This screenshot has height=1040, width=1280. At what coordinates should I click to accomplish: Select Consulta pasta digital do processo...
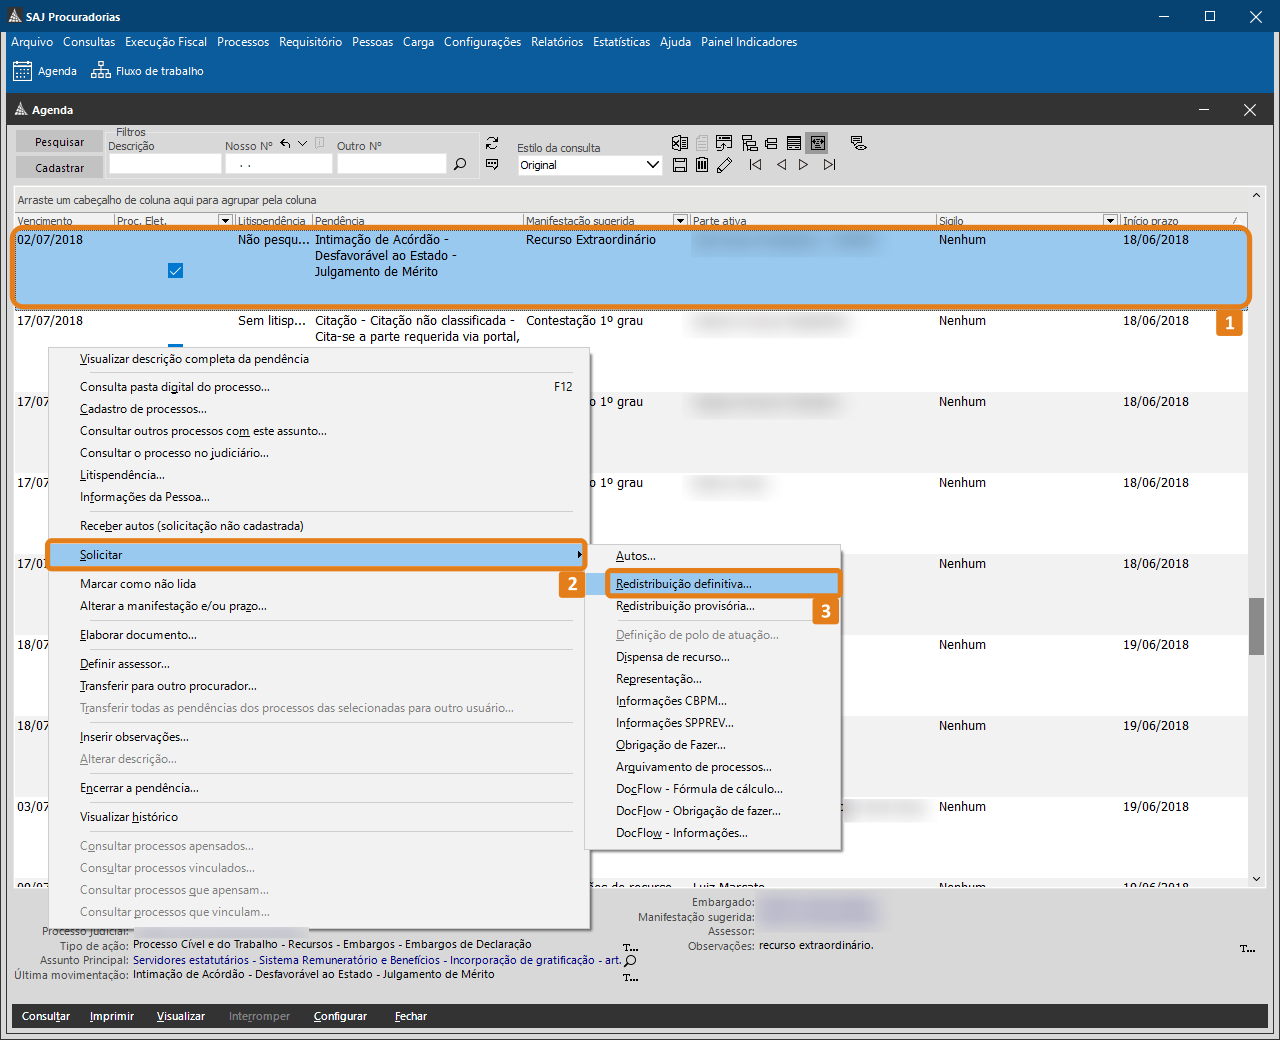click(175, 387)
